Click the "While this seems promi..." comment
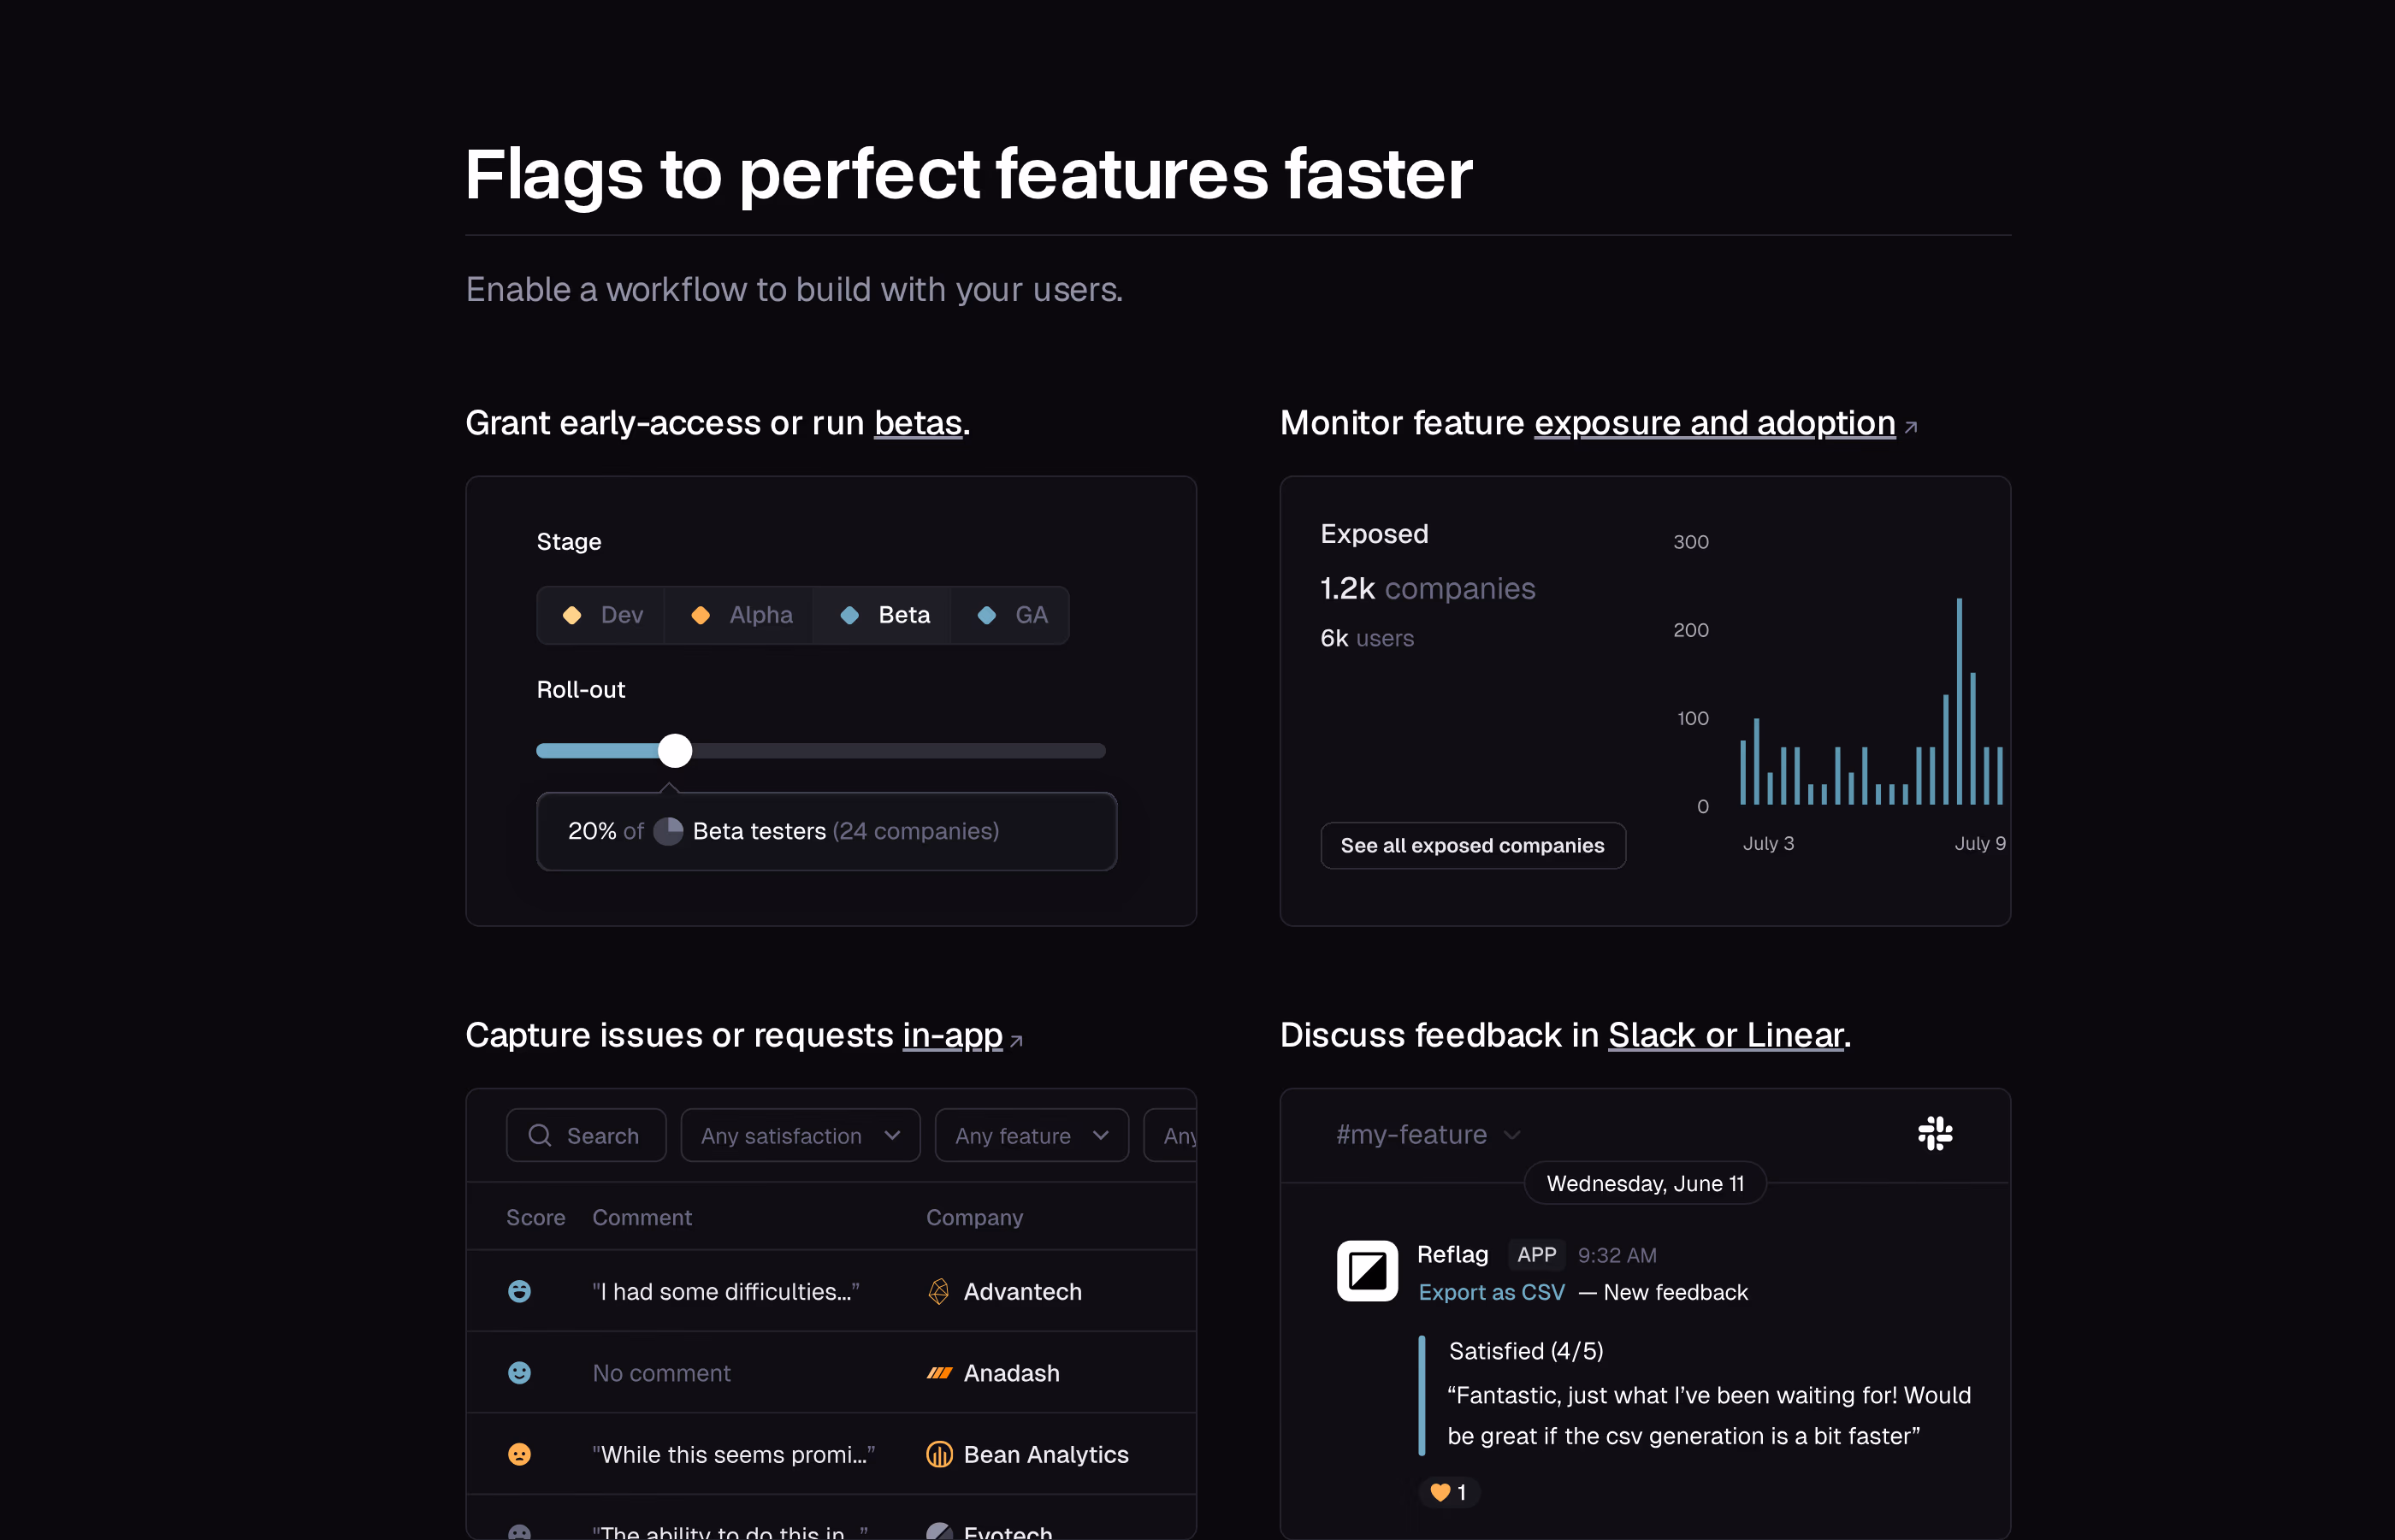 [733, 1455]
